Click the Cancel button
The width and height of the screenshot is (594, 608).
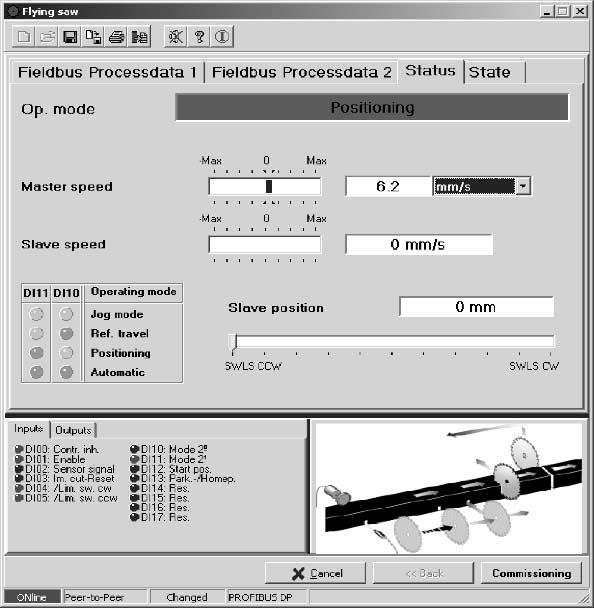pos(316,573)
